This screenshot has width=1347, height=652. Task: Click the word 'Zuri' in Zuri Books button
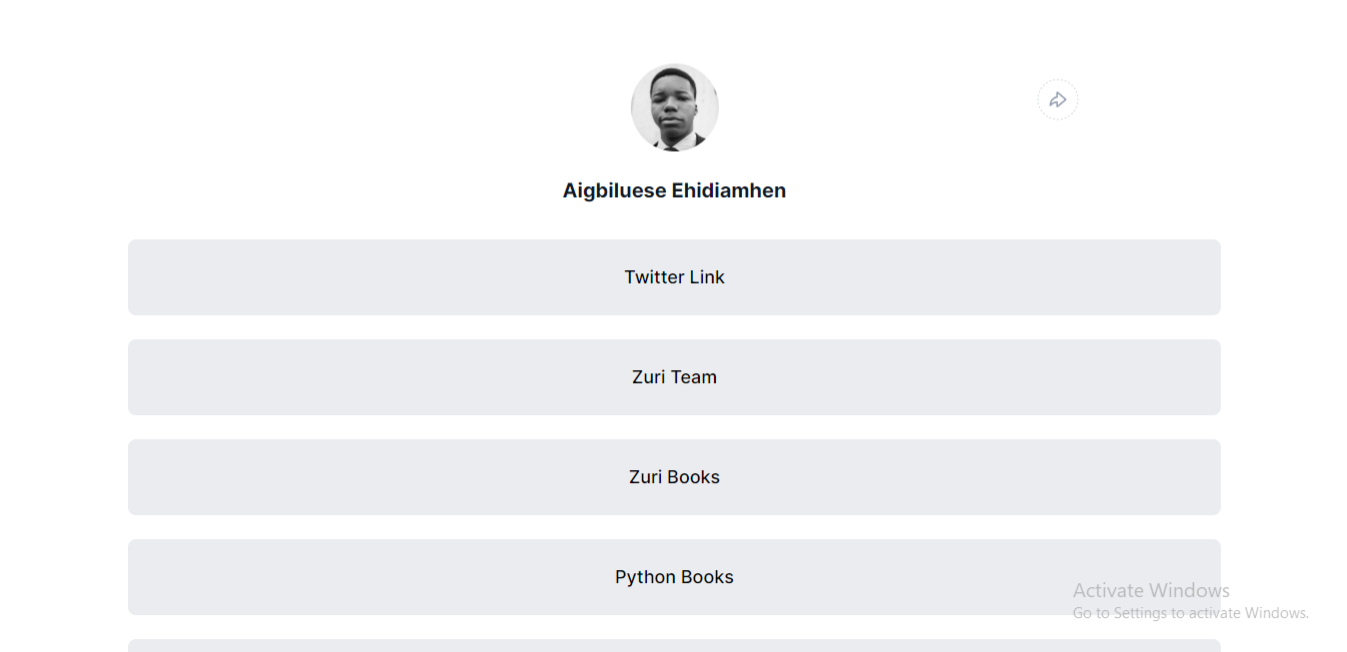(x=645, y=477)
